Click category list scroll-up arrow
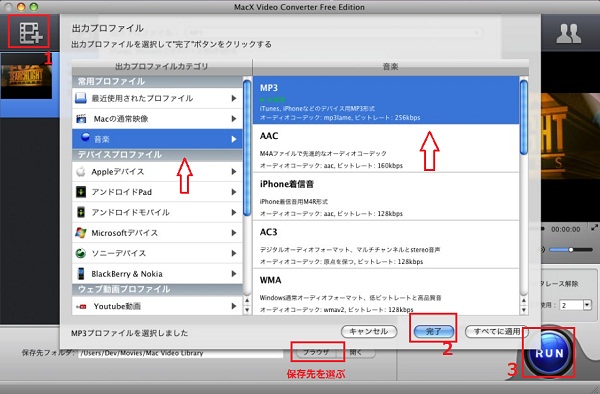The height and width of the screenshot is (394, 600). [x=247, y=301]
